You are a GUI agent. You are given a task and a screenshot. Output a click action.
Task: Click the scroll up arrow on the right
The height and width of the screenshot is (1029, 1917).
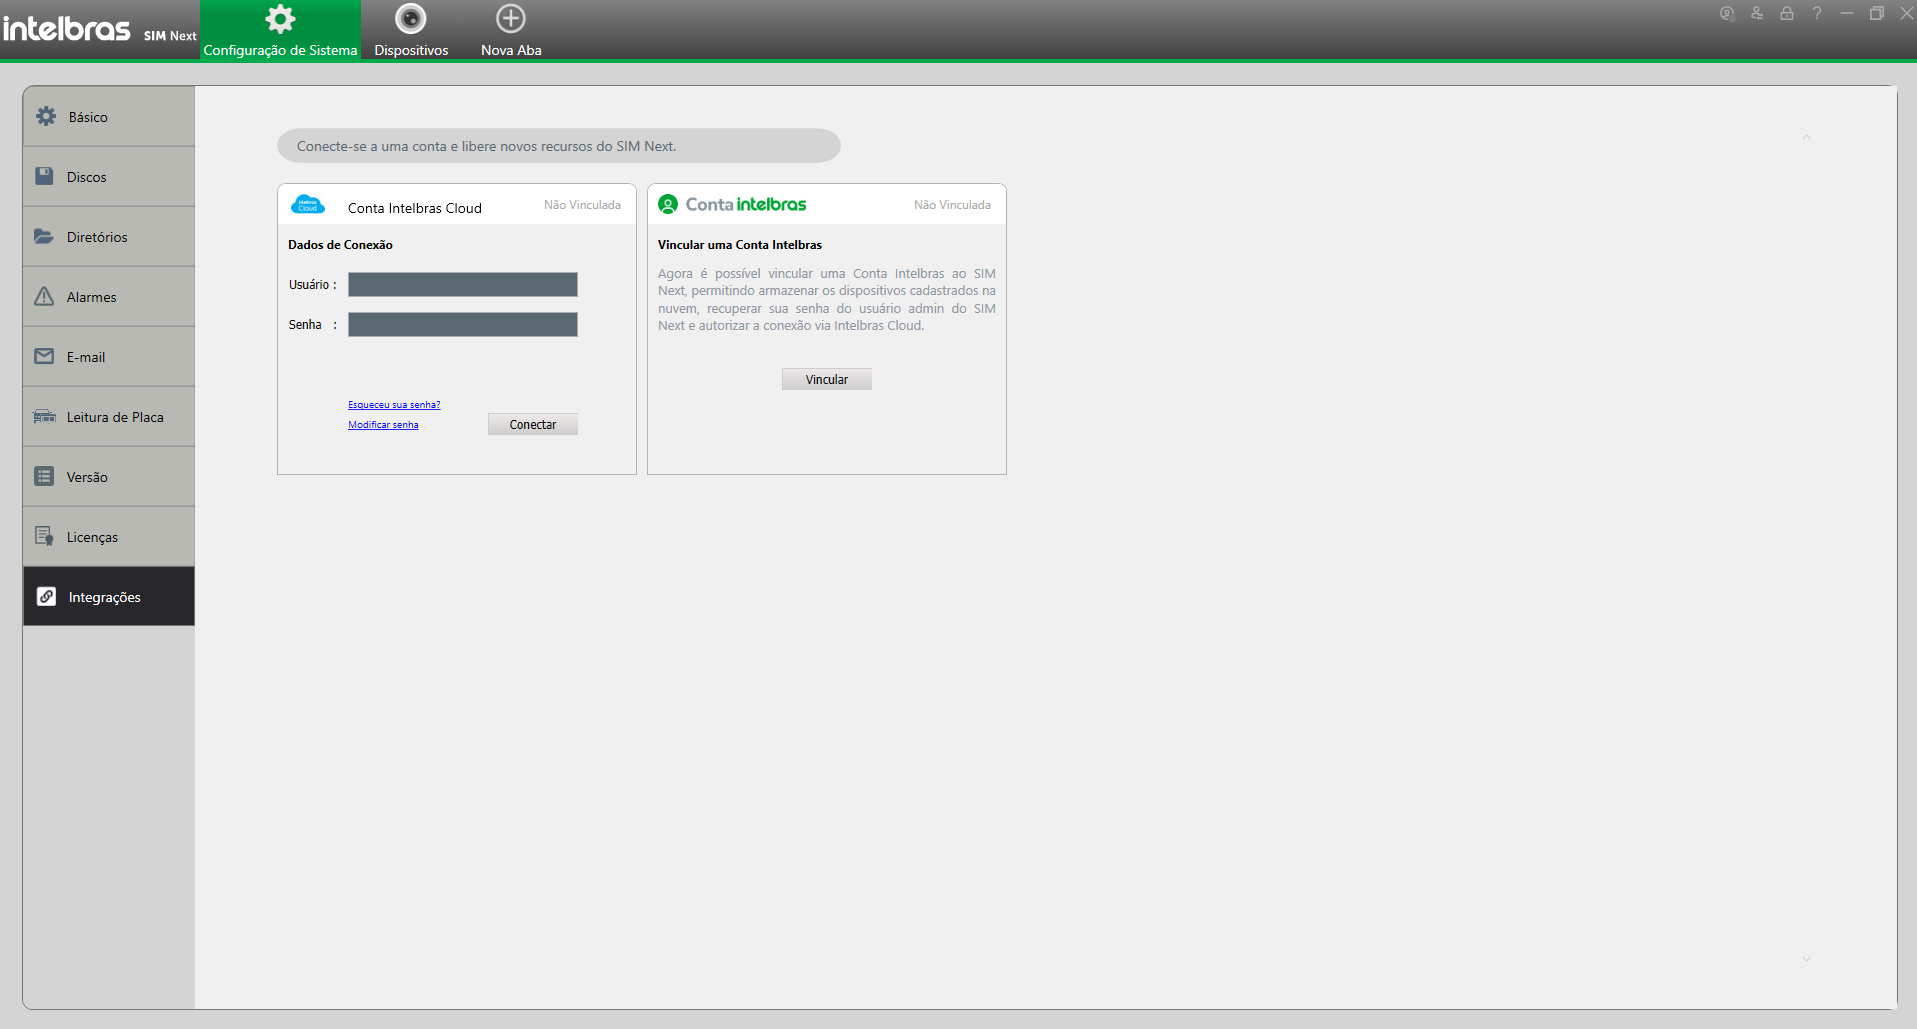point(1806,137)
